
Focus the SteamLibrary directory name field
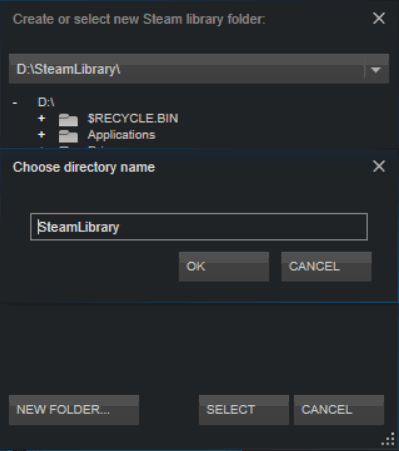199,227
